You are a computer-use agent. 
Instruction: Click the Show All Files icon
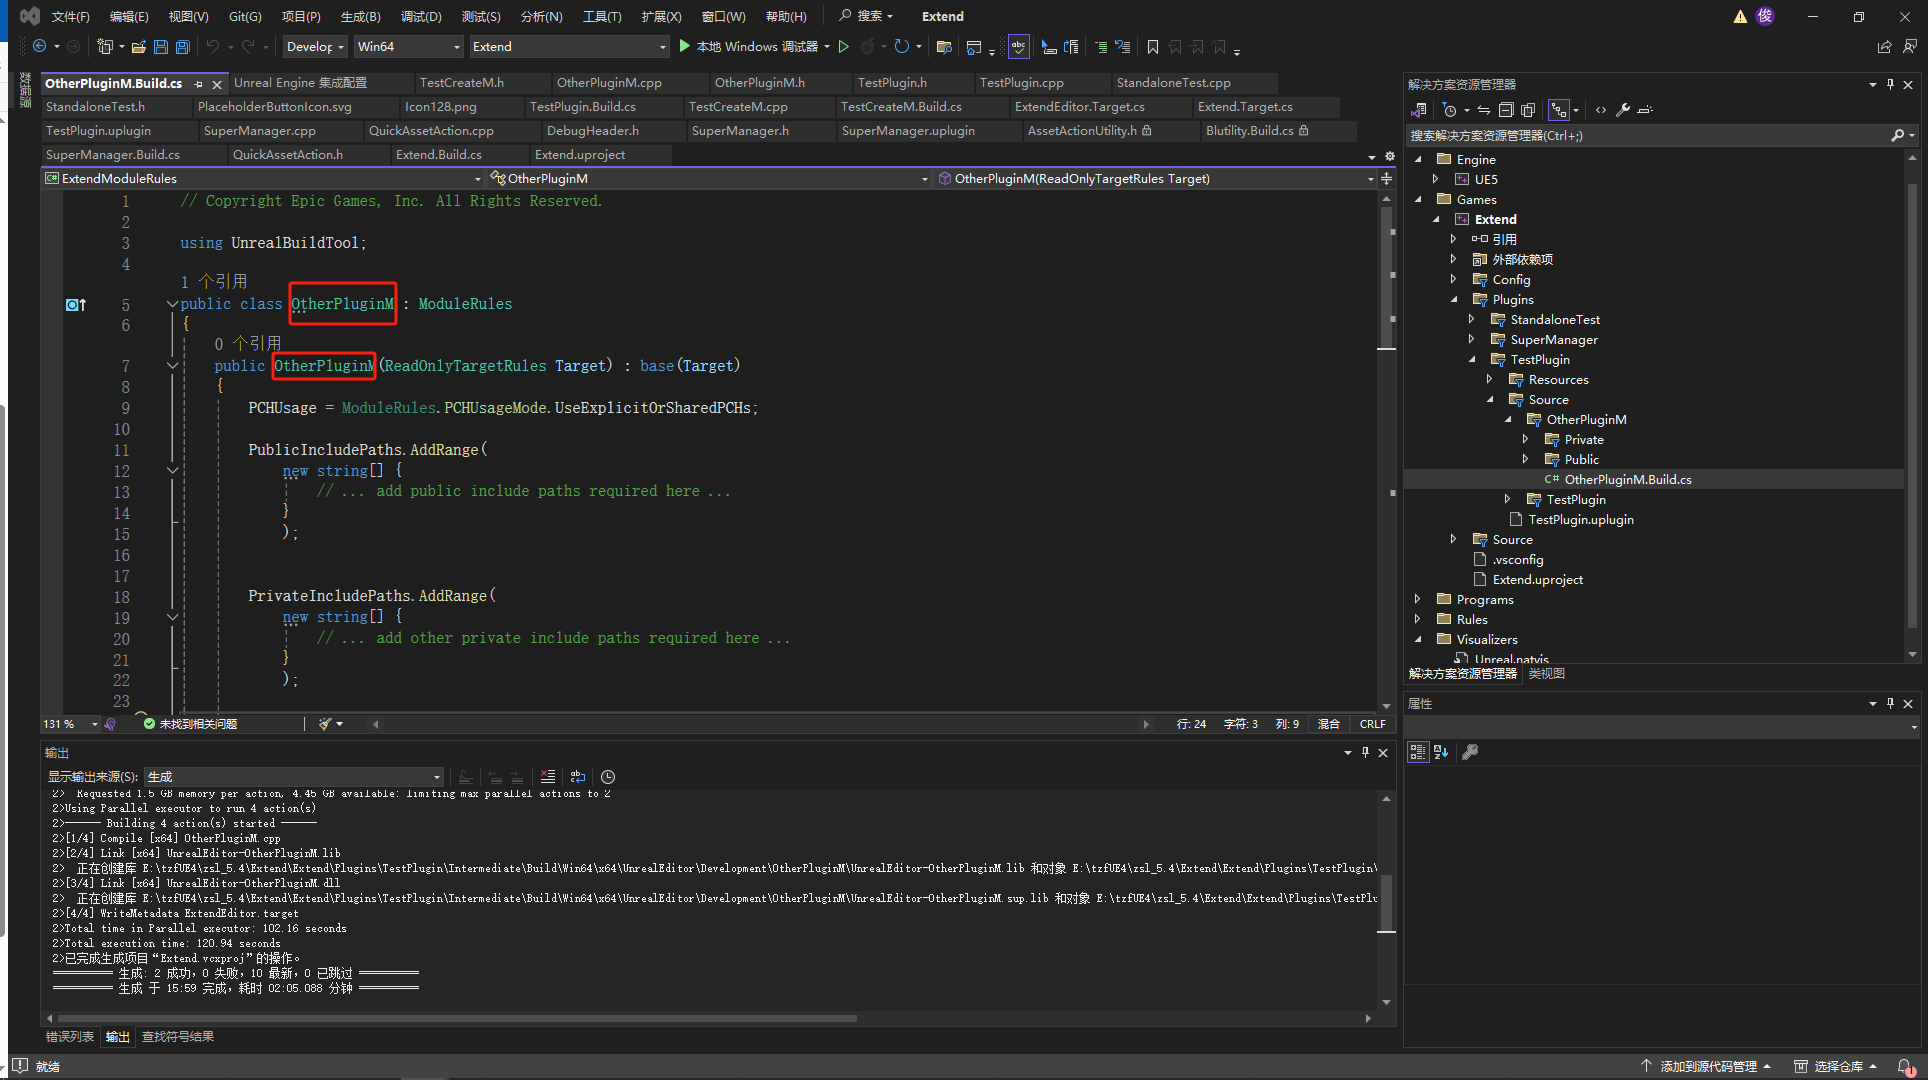click(1528, 110)
